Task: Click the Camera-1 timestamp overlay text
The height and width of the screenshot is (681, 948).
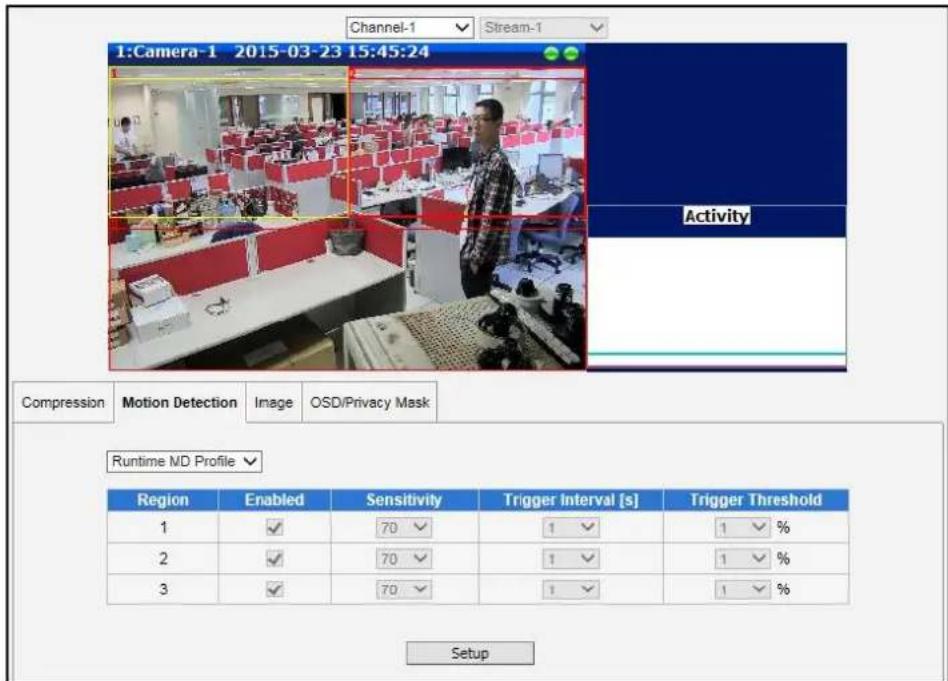Action: point(272,52)
